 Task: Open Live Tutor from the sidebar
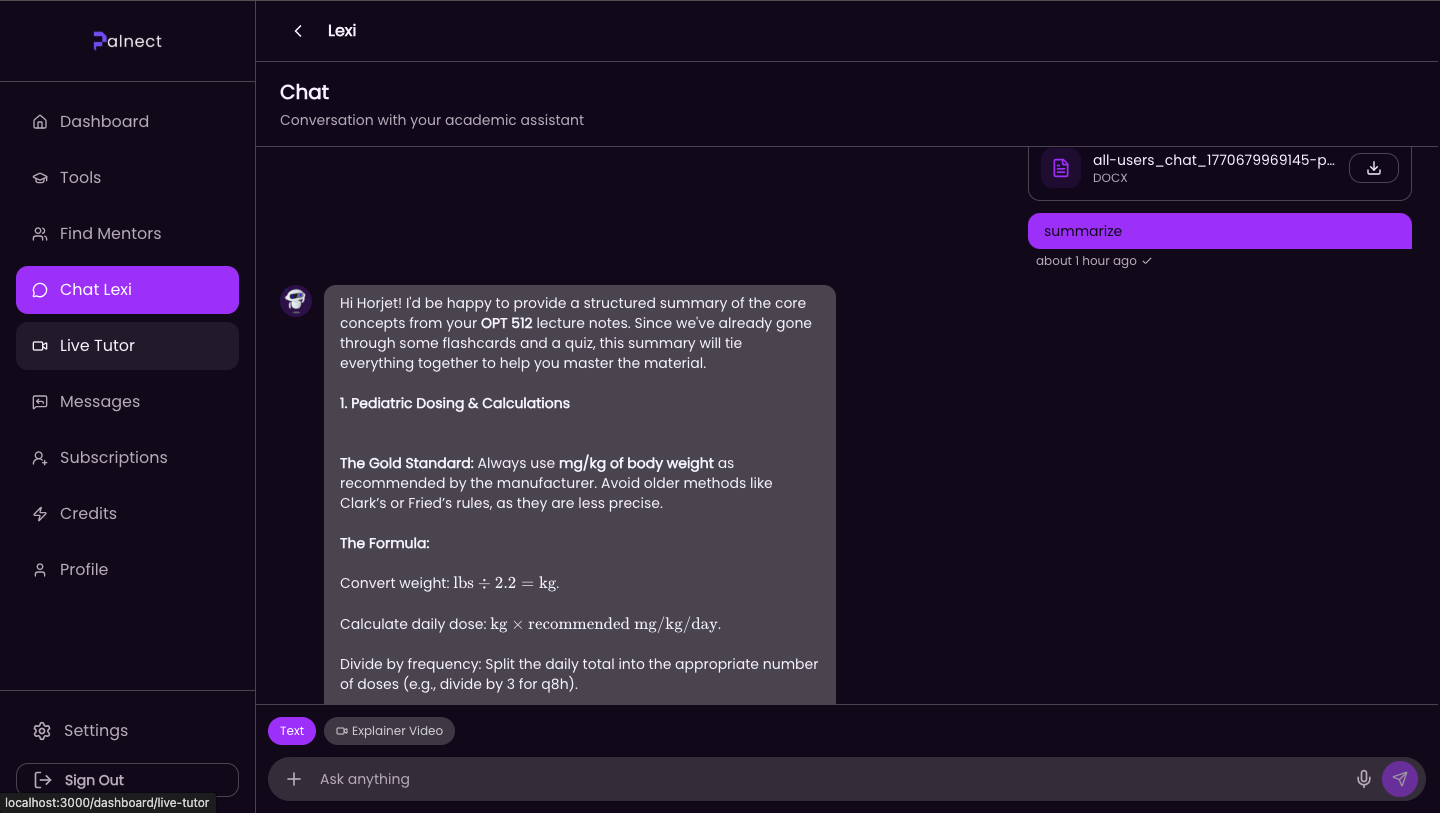(97, 346)
